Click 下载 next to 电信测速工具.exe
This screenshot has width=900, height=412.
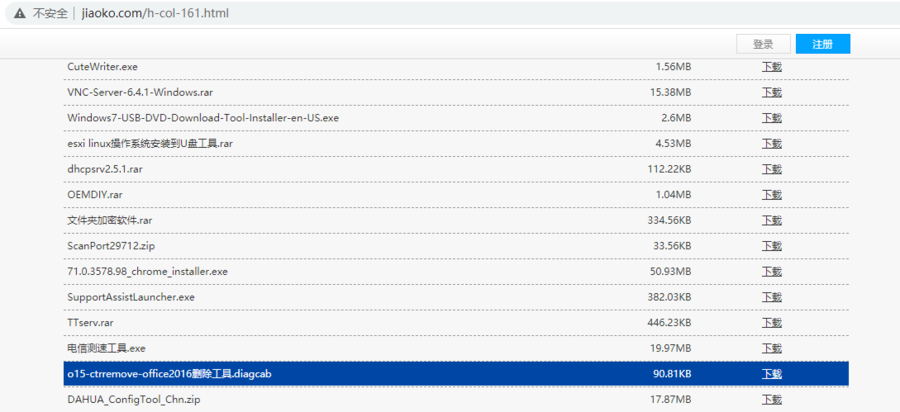click(772, 348)
